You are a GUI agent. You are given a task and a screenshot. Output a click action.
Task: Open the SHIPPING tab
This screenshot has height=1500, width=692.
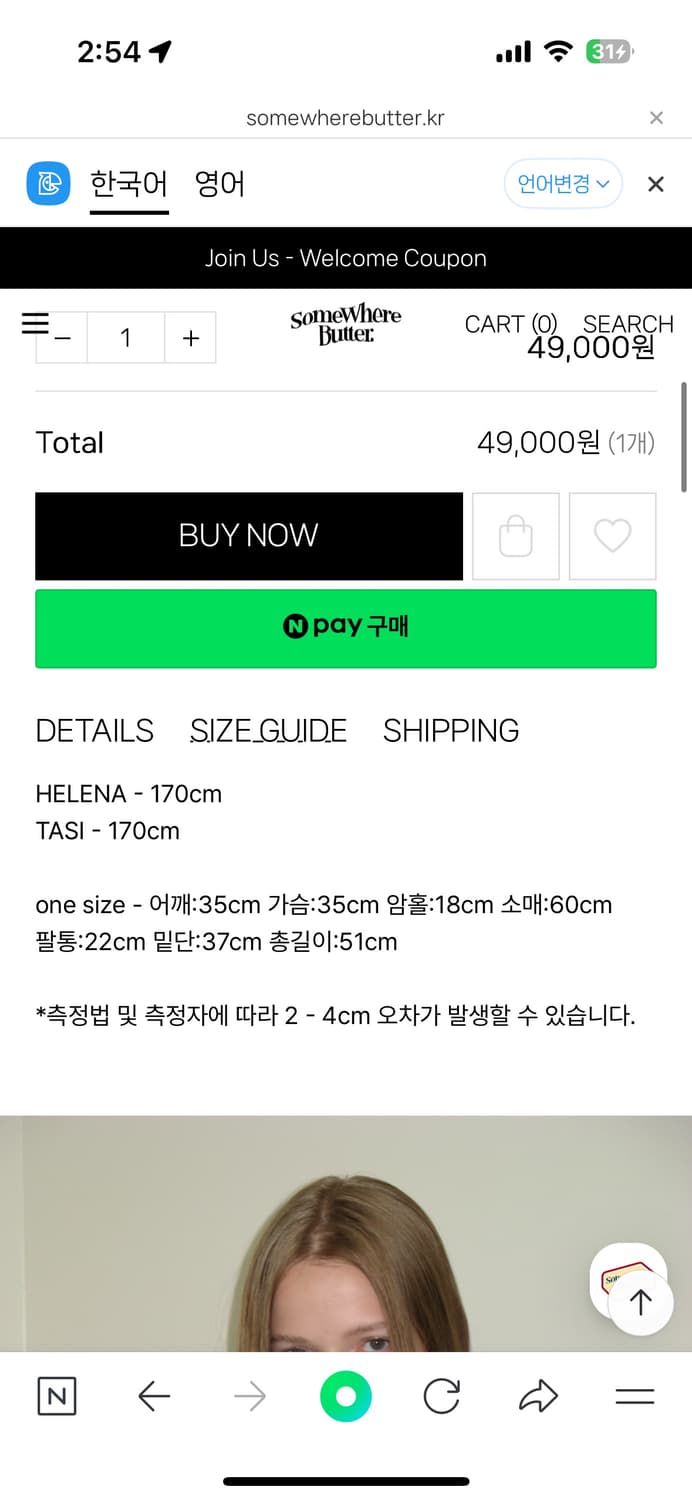pos(450,730)
